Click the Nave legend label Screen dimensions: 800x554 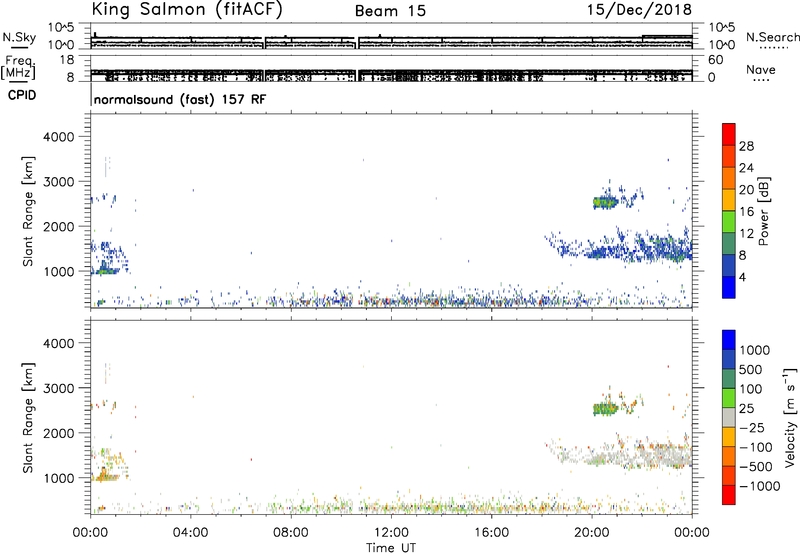760,69
